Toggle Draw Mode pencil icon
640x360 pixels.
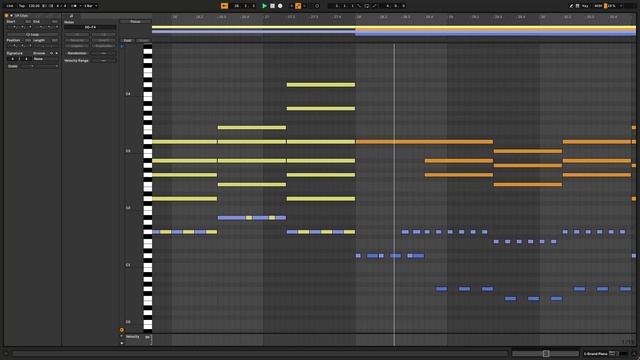571,6
